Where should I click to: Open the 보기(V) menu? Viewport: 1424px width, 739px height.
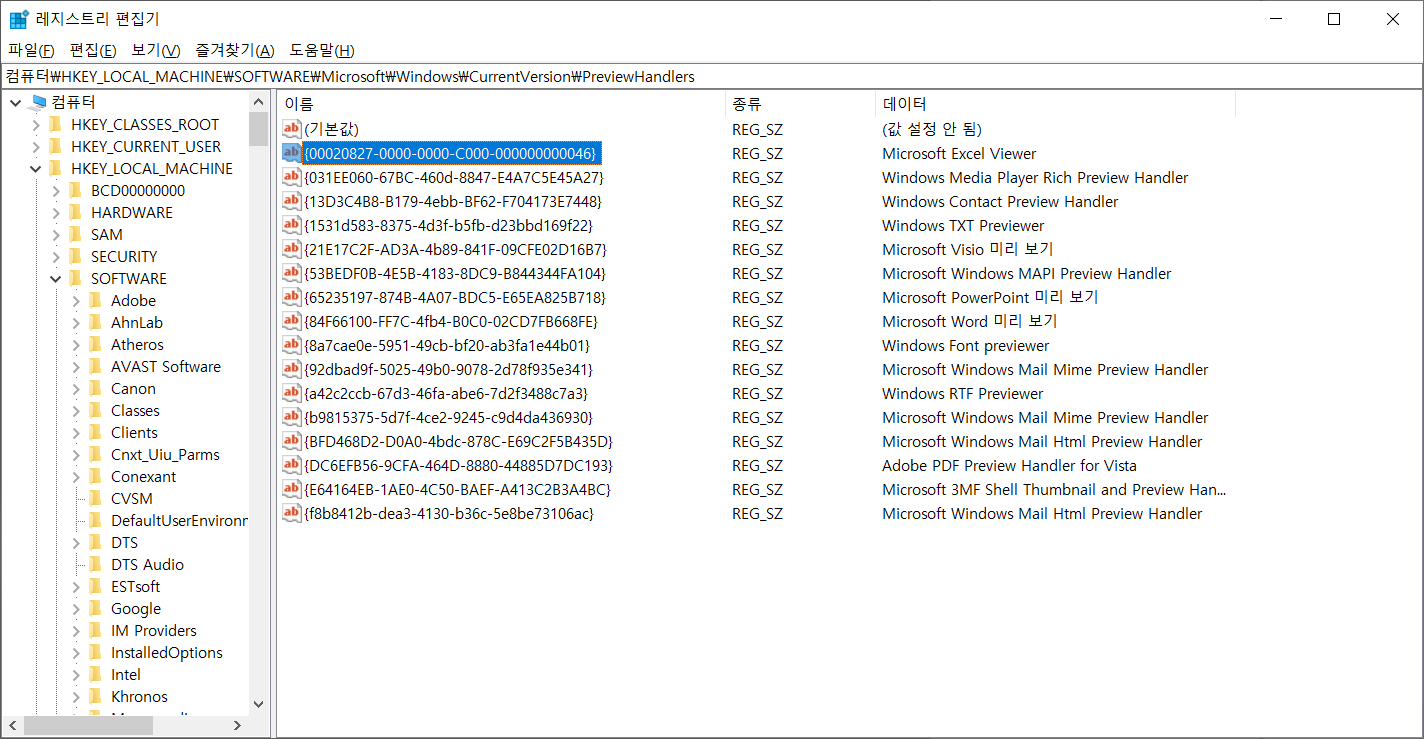coord(156,50)
